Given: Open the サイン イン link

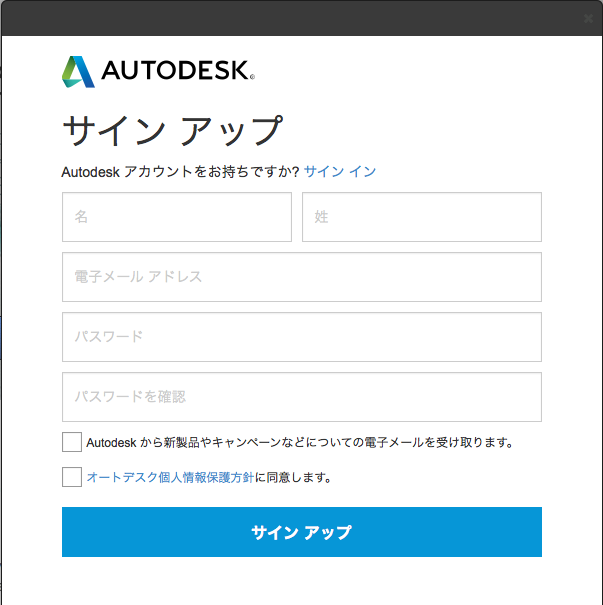Looking at the screenshot, I should tap(340, 171).
